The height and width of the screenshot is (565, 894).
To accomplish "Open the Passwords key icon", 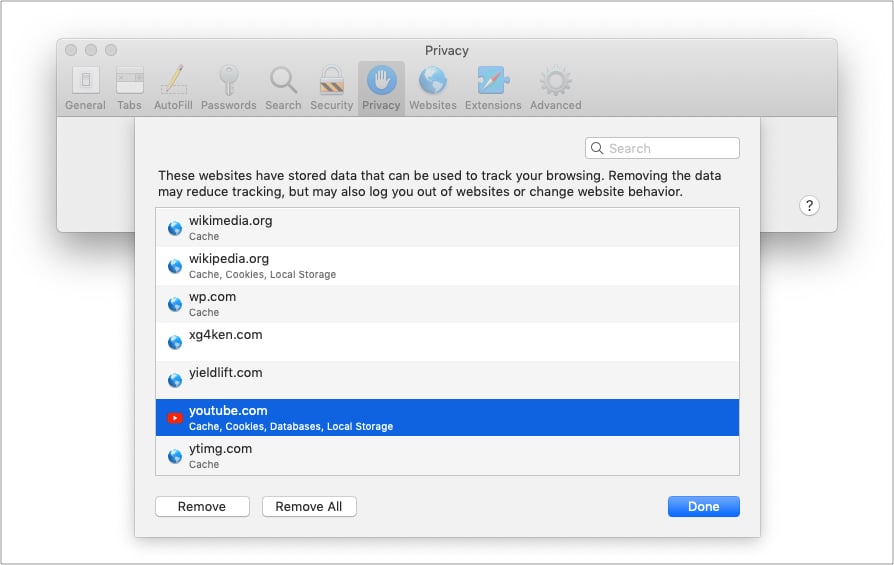I will [229, 80].
